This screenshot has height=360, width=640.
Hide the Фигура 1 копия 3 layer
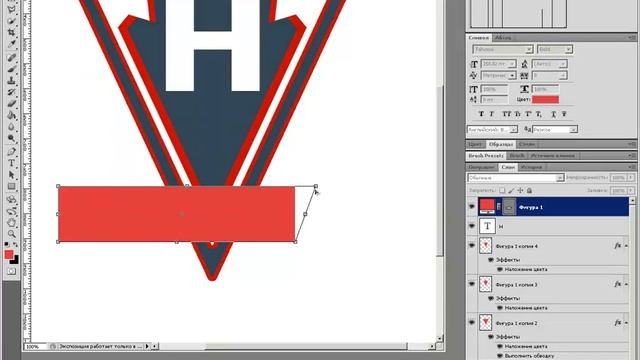[472, 284]
